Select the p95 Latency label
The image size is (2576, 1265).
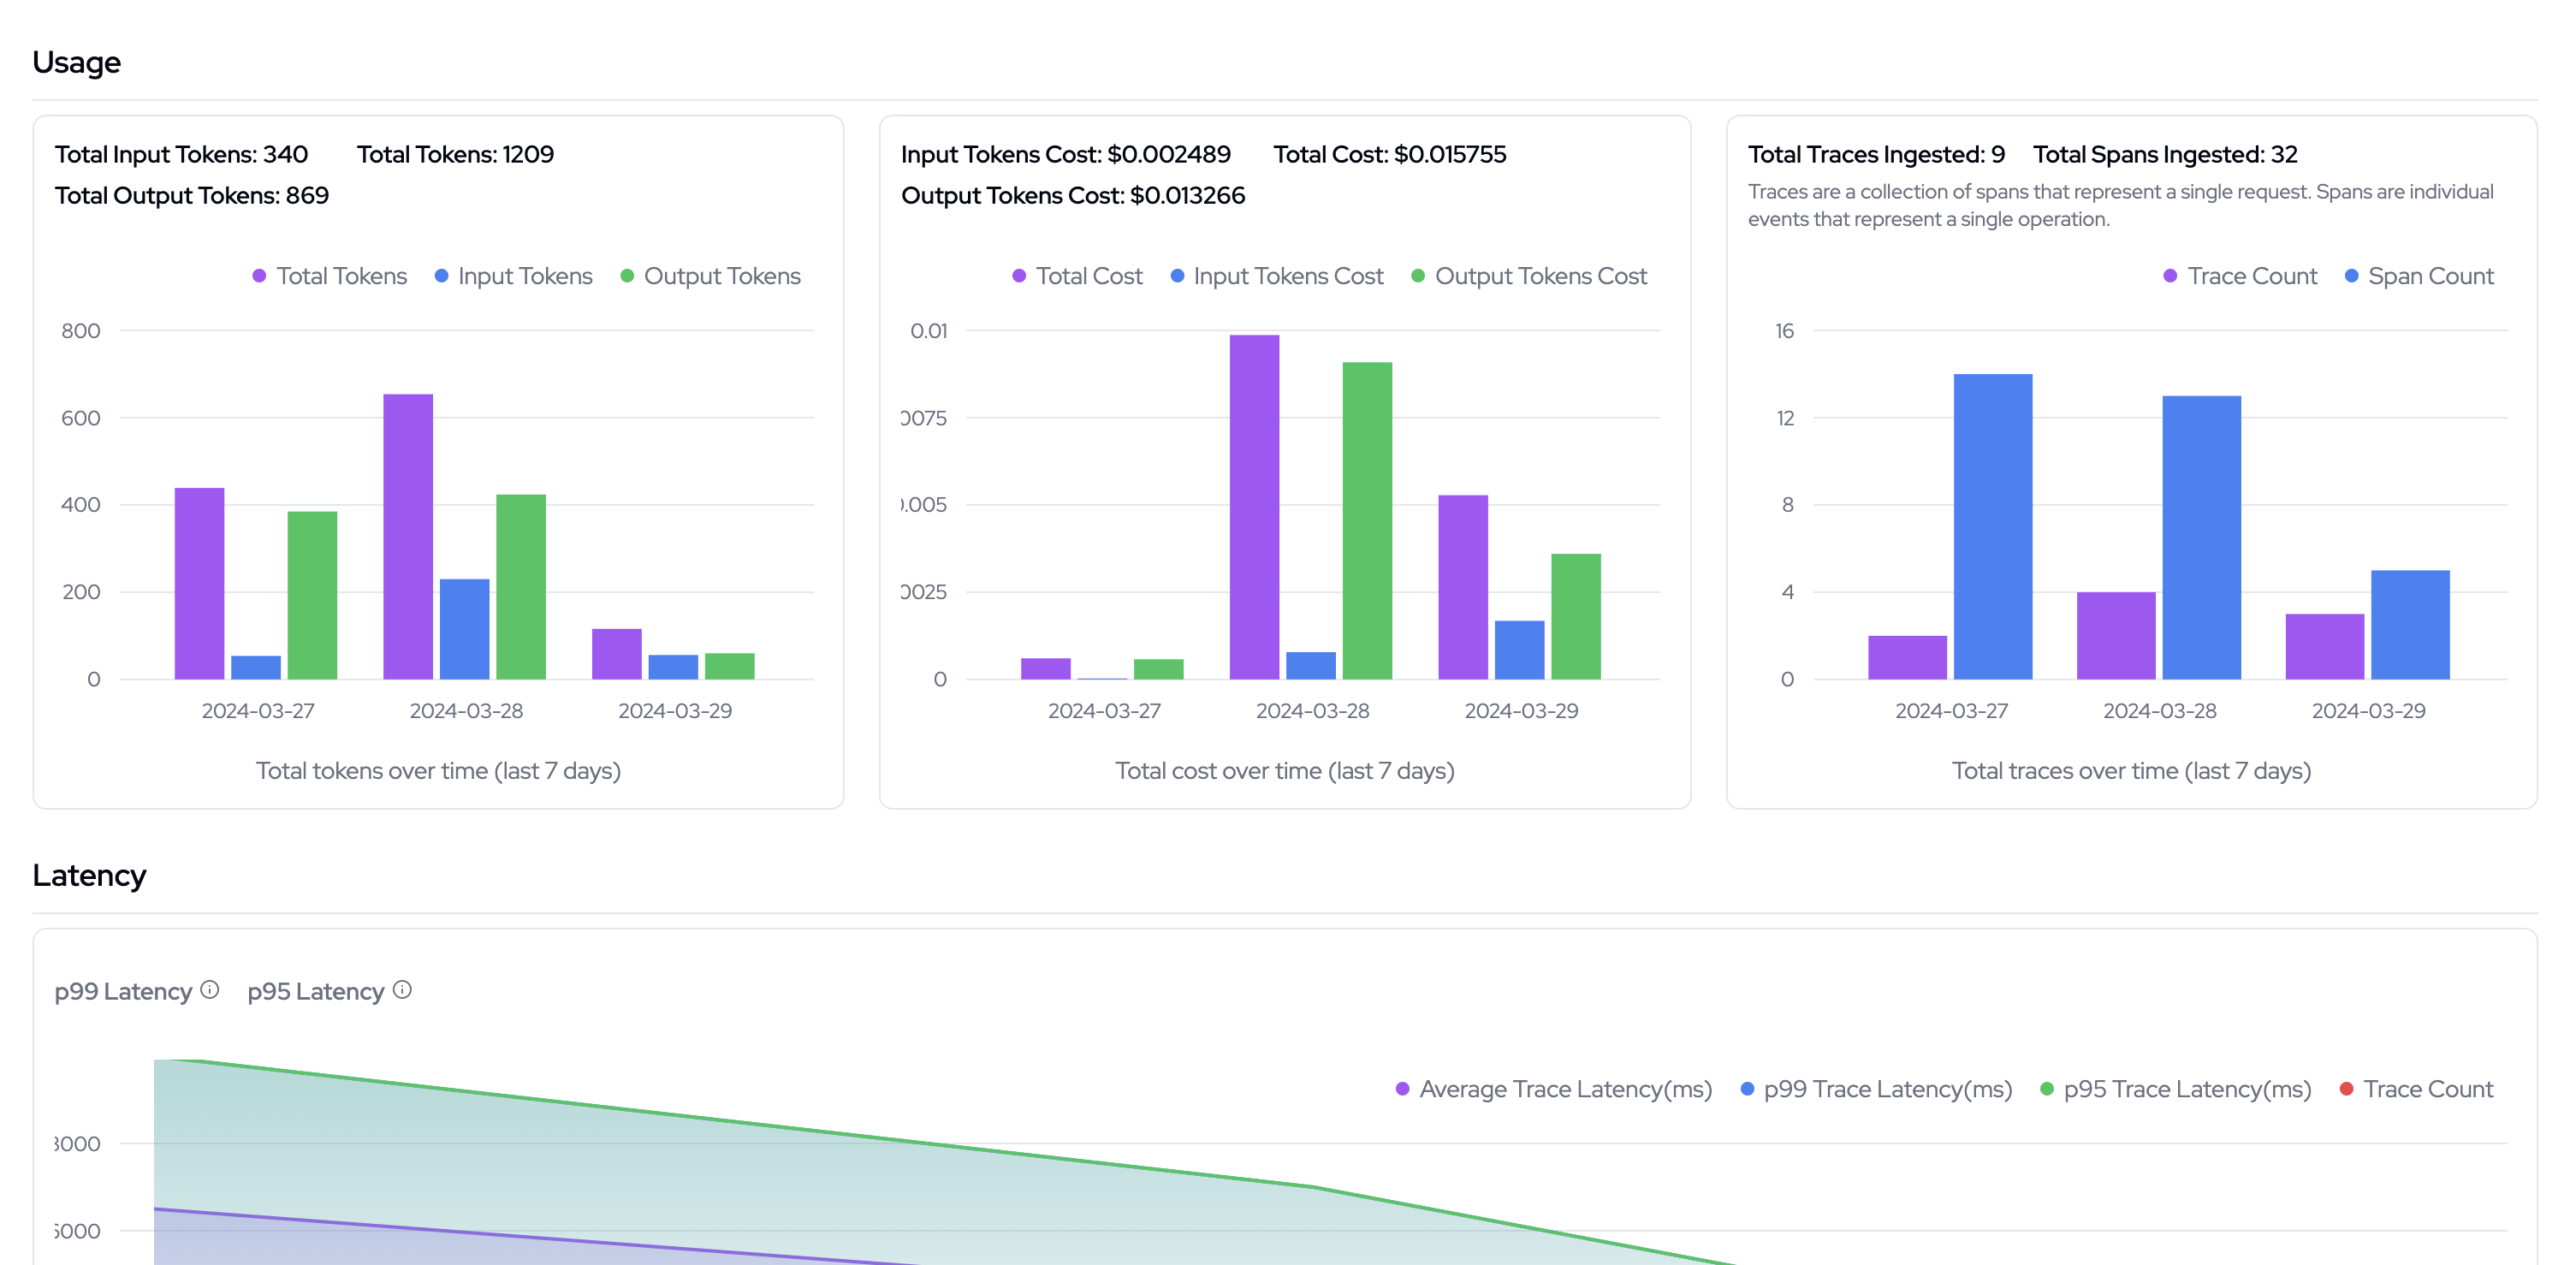point(315,992)
